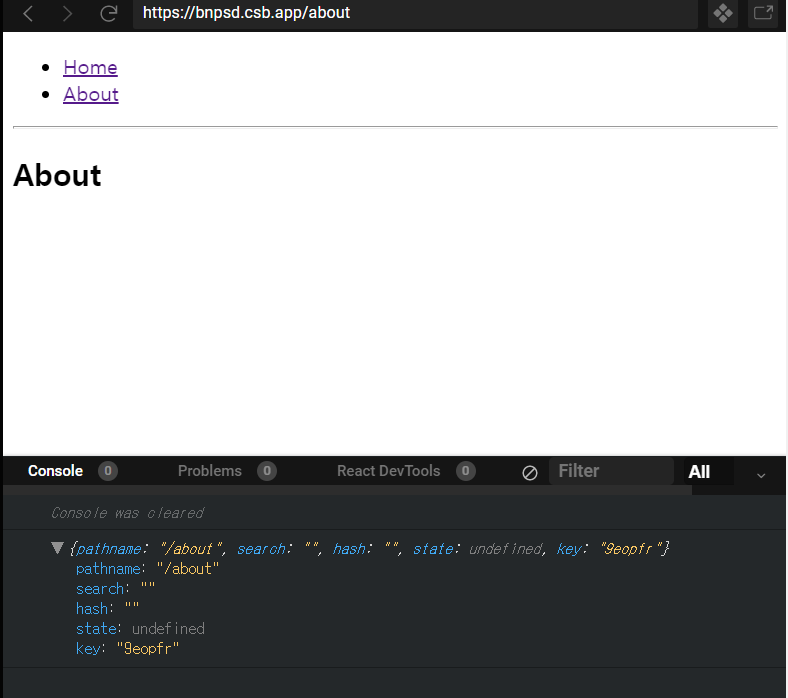
Task: Click the search: "" property row
Action: click(x=116, y=588)
